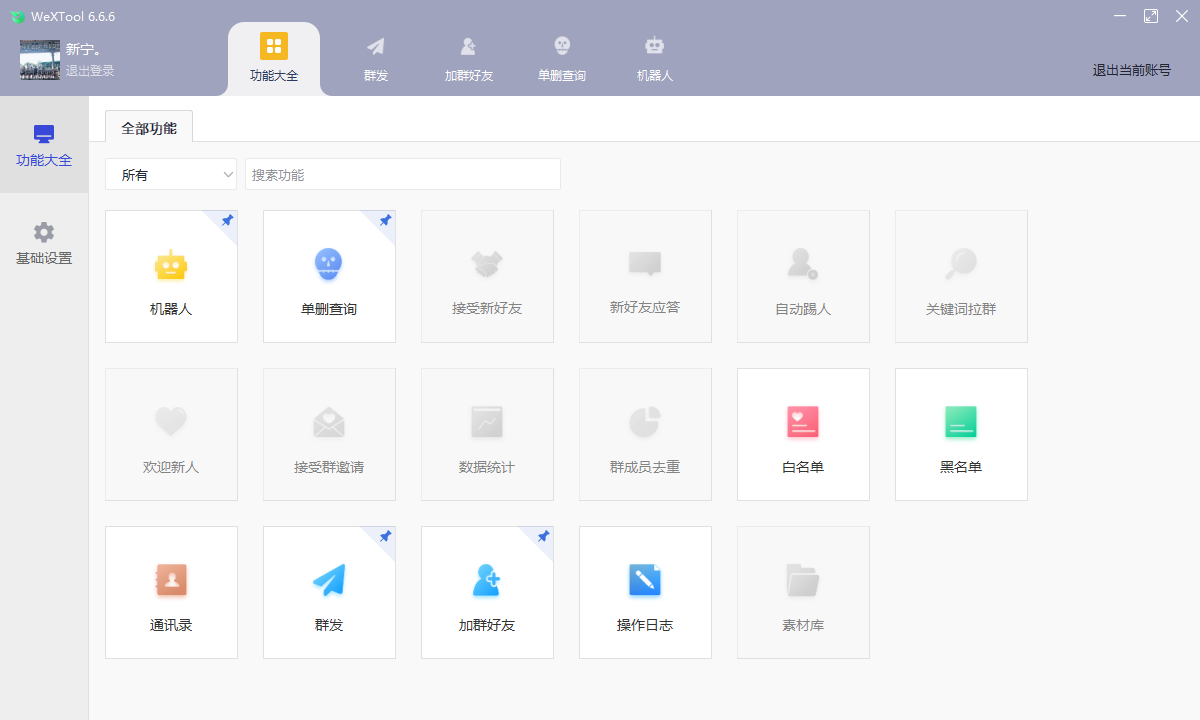
Task: Click the 新好友应答 chat bubble icon
Action: click(x=645, y=264)
